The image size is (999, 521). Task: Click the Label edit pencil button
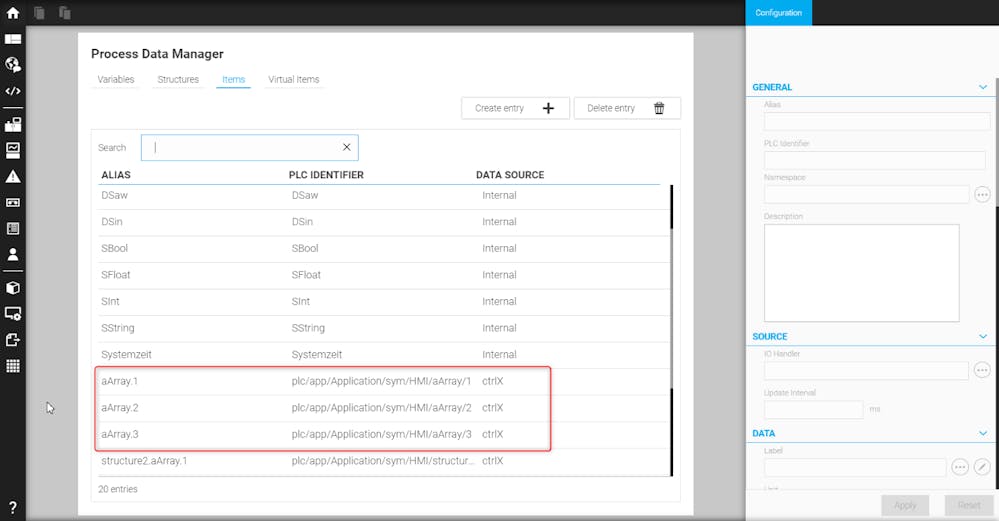pyautogui.click(x=982, y=467)
